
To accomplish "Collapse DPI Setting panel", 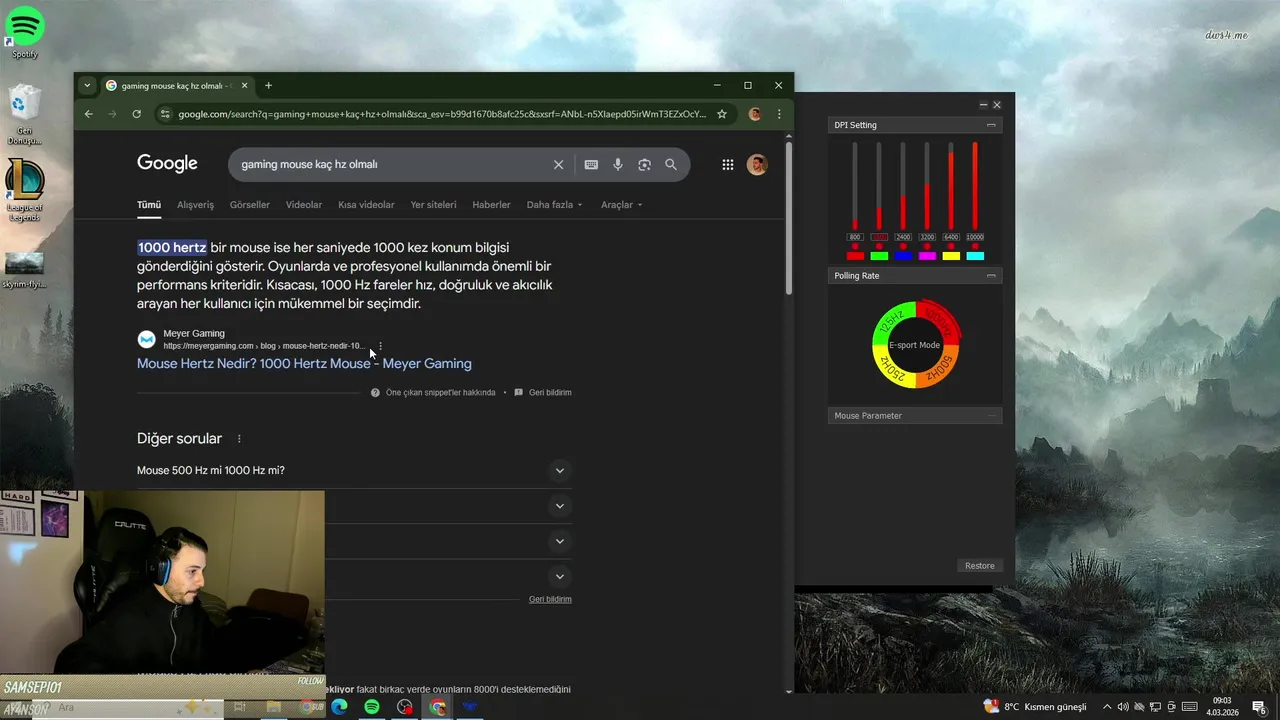I will tap(991, 125).
